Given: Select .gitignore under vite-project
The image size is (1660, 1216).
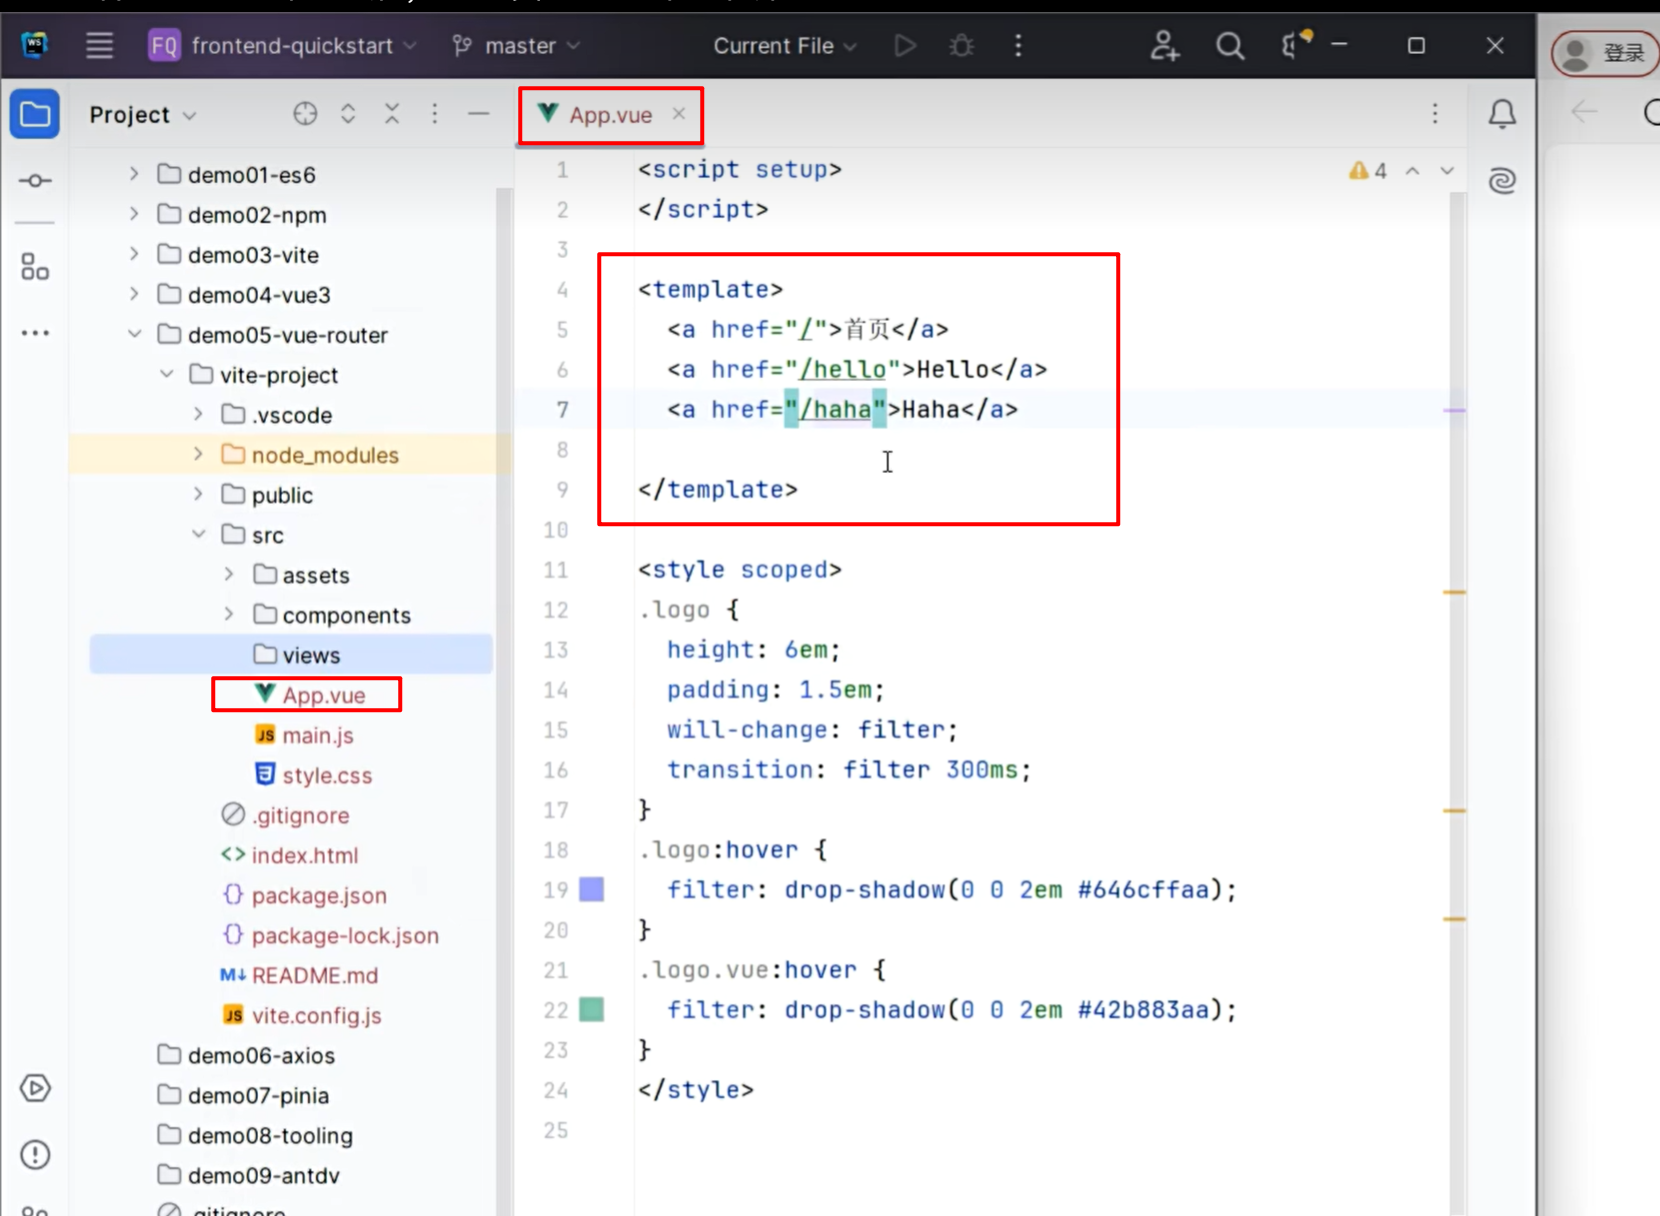Looking at the screenshot, I should (x=286, y=815).
